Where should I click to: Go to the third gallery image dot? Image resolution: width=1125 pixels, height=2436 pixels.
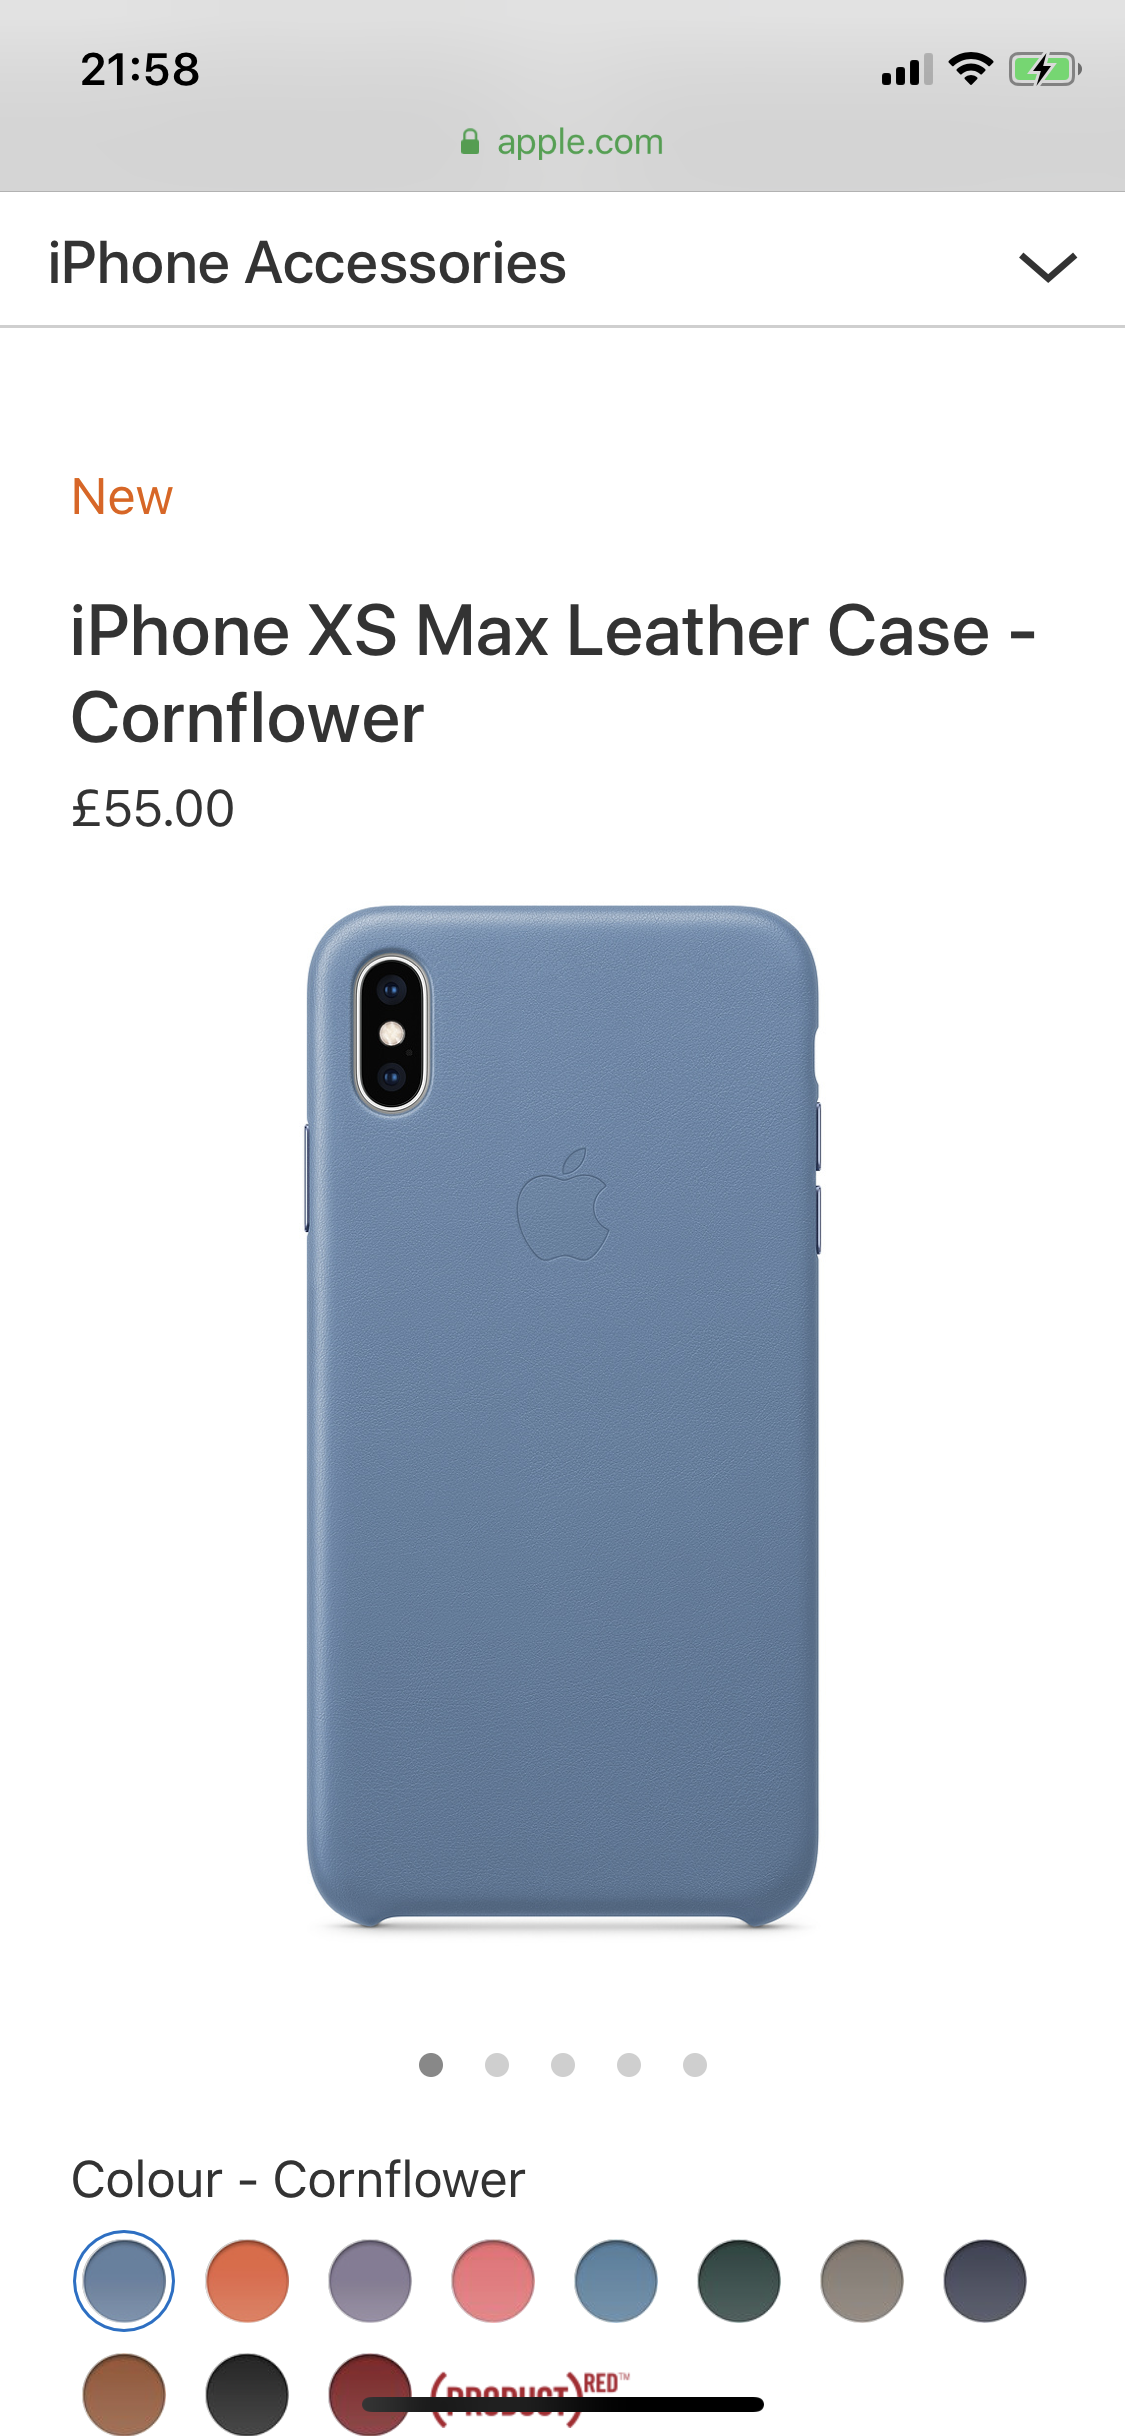click(x=563, y=2065)
